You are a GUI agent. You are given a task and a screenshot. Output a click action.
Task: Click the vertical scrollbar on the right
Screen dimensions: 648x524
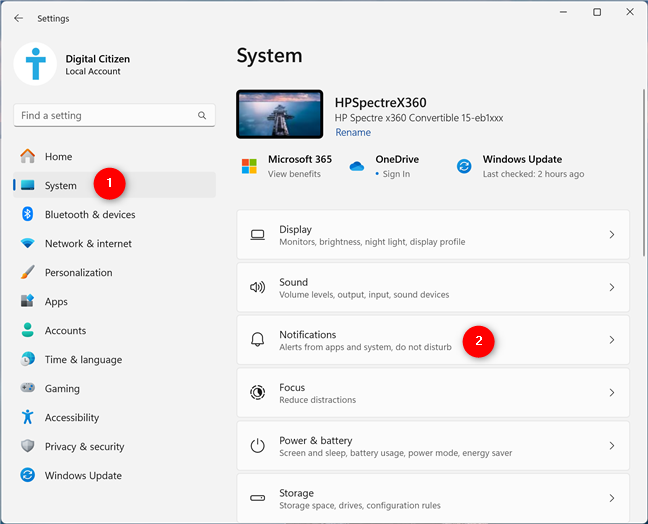(643, 173)
